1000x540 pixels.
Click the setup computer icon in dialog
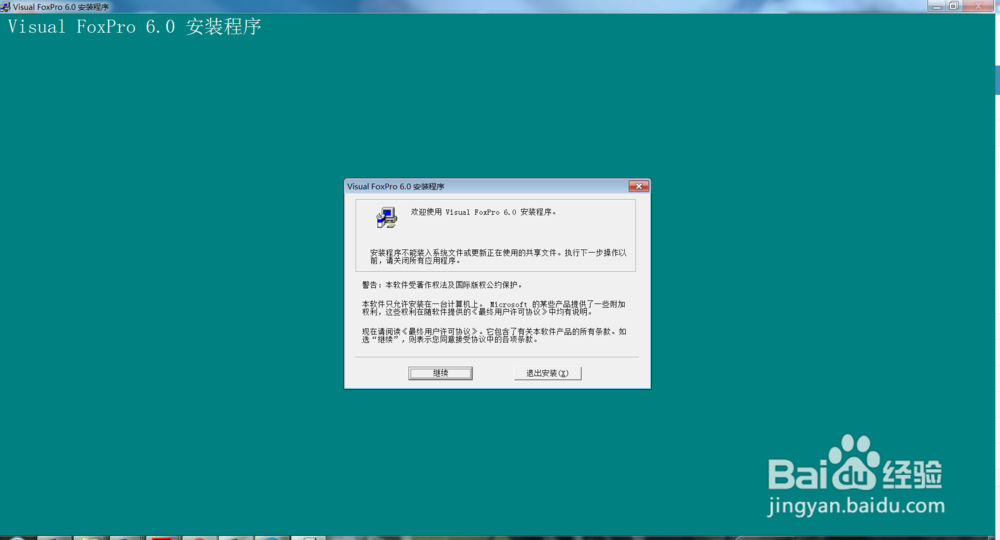[386, 217]
